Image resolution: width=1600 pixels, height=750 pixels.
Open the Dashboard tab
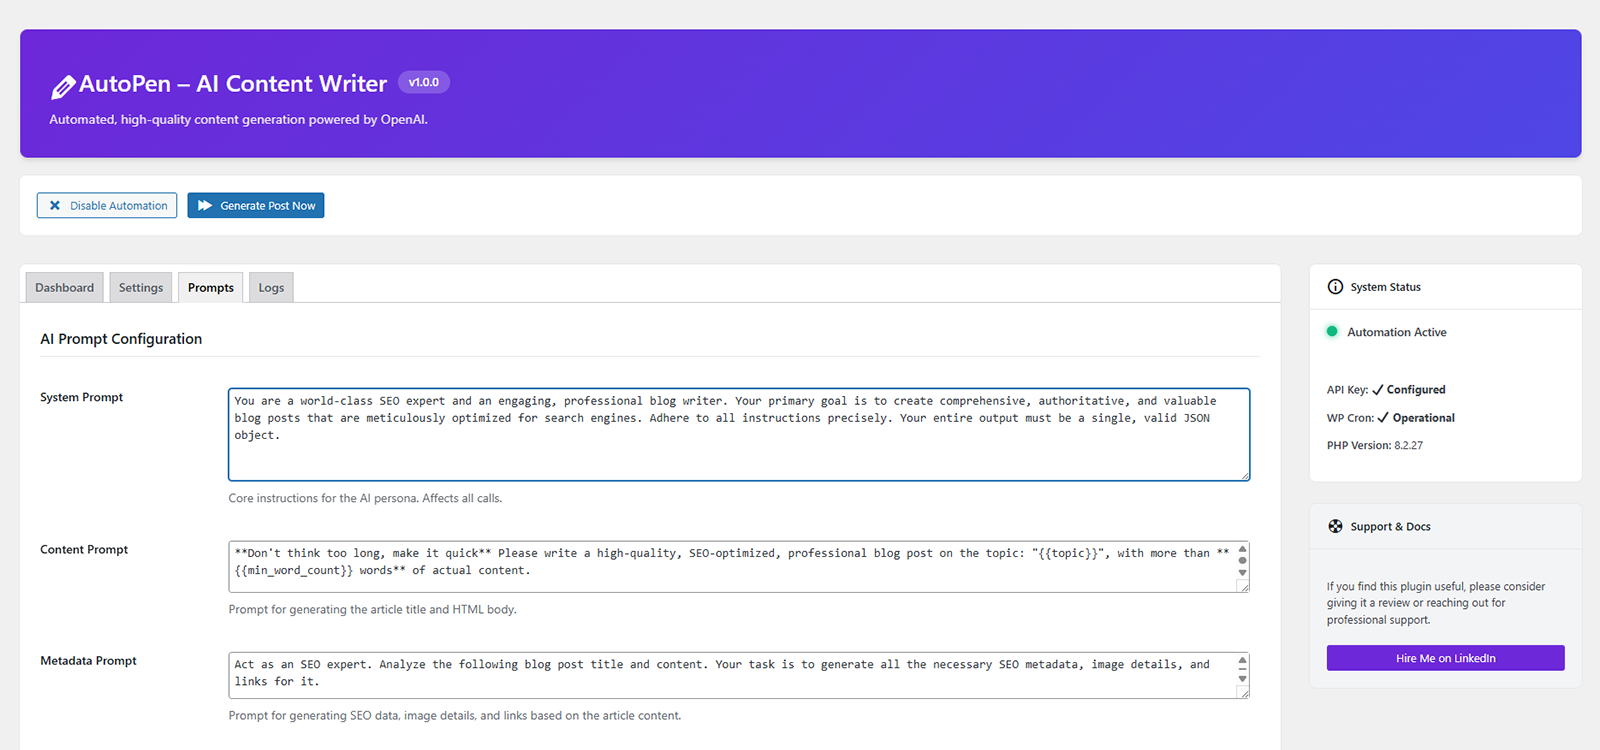[64, 287]
